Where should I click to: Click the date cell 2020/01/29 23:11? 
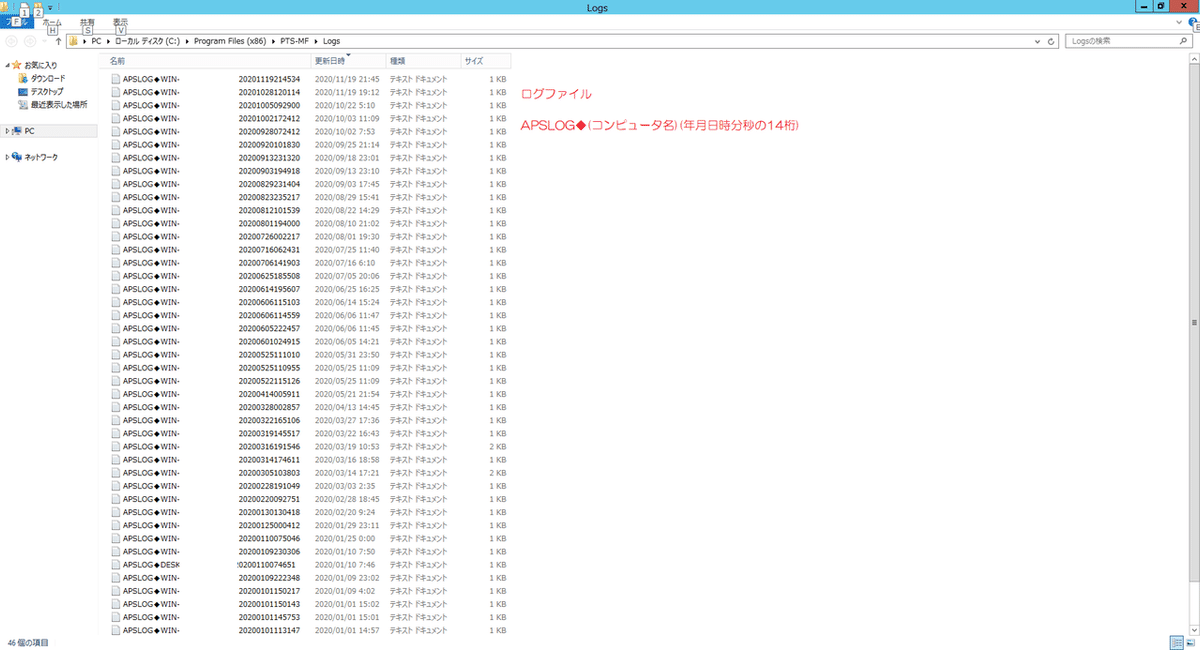click(346, 525)
